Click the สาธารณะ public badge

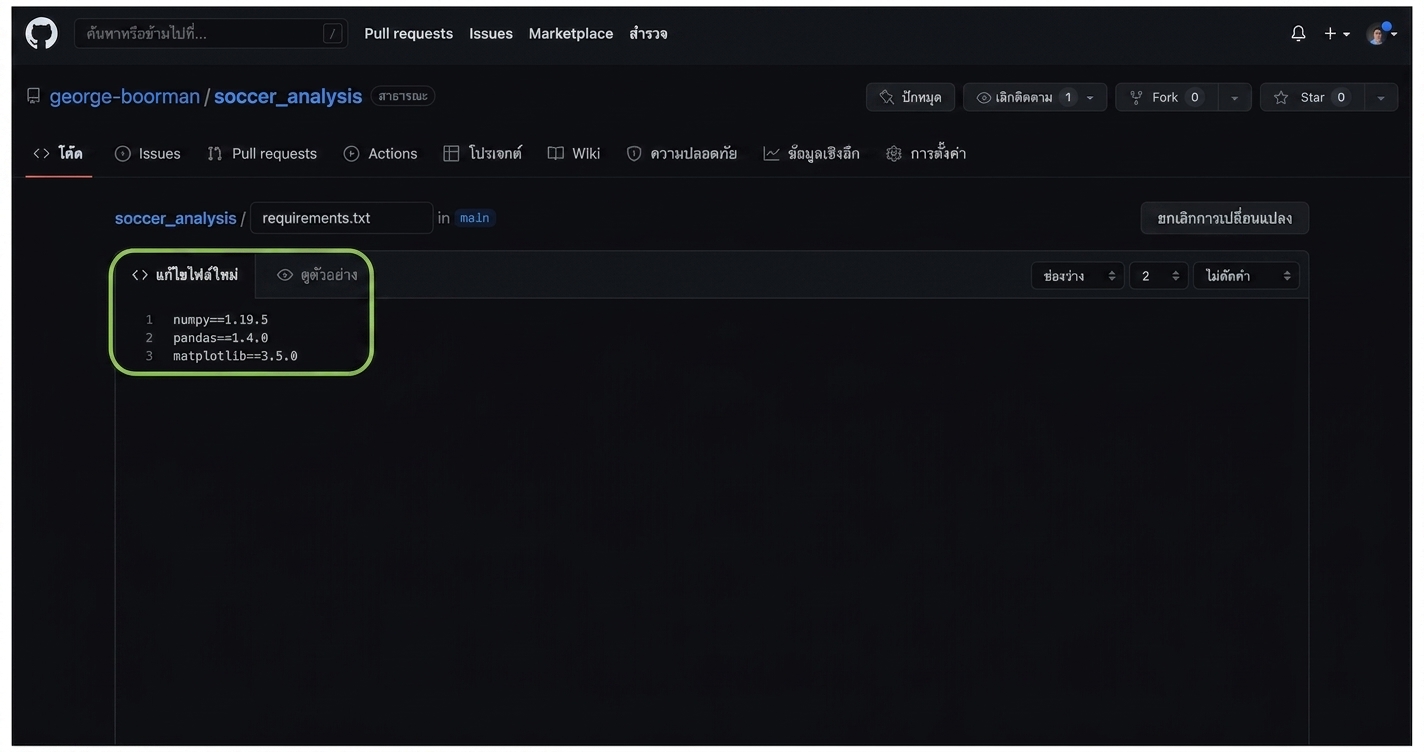[x=403, y=96]
